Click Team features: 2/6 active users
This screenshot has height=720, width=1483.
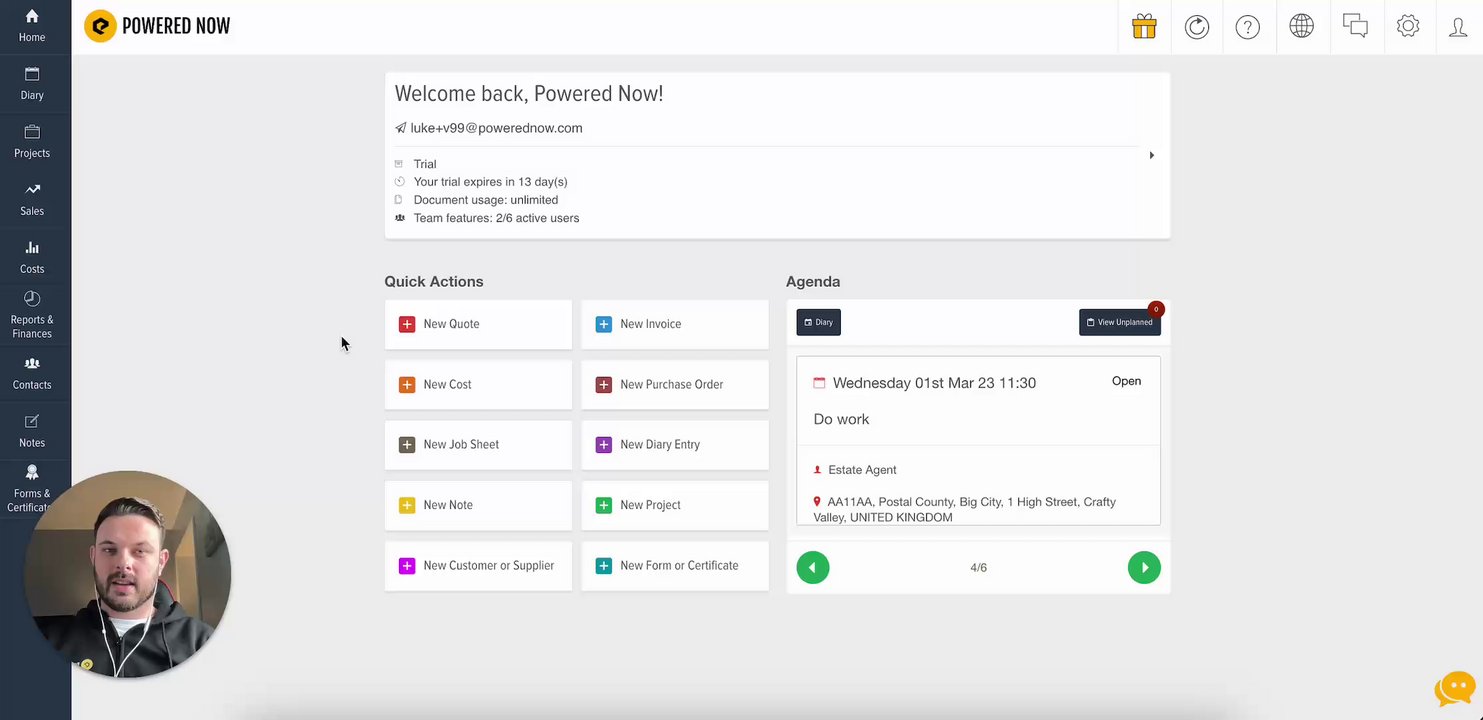point(496,218)
